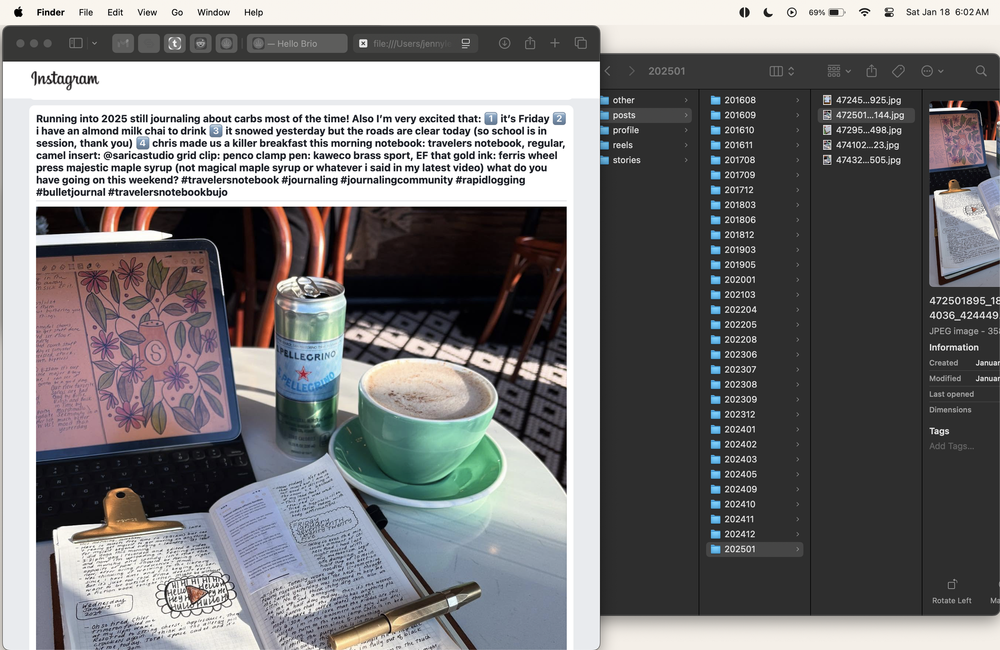This screenshot has width=1000, height=650.
Task: Select the profile folder
Action: (x=644, y=130)
